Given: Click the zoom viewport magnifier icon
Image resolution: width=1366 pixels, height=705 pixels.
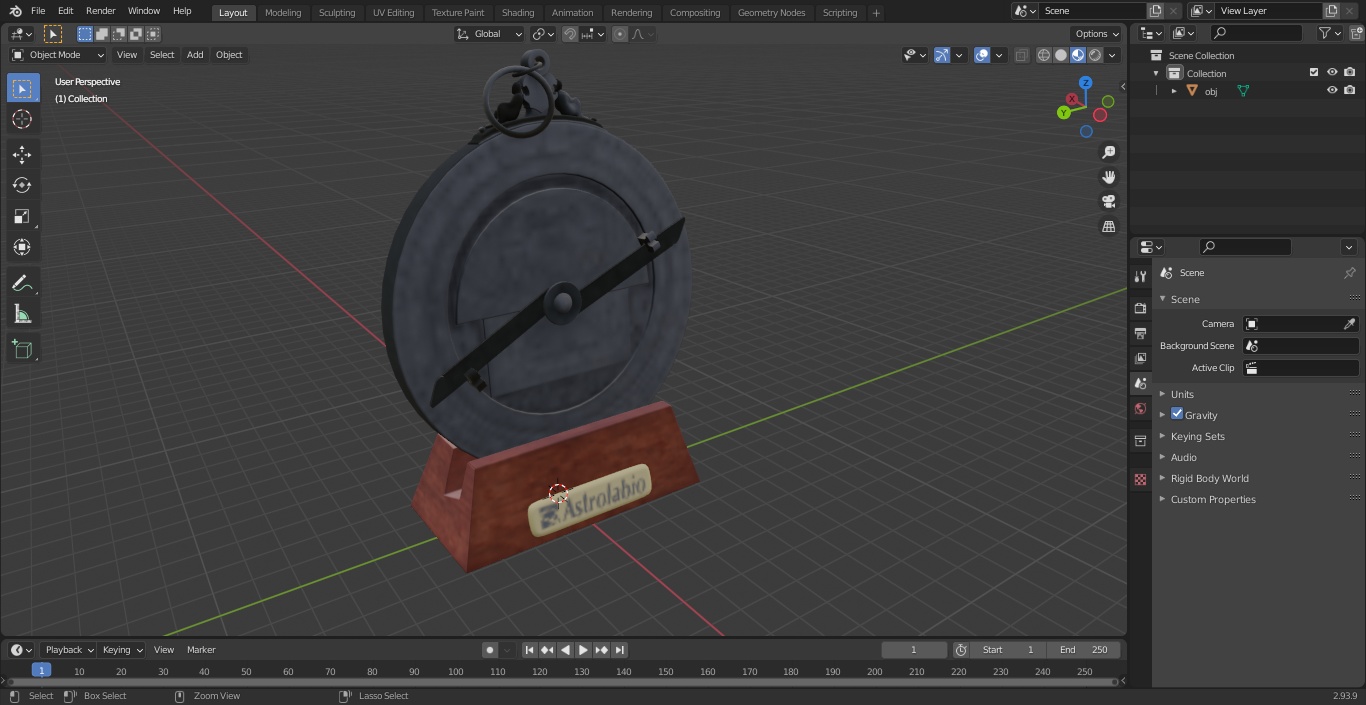Looking at the screenshot, I should [x=1108, y=152].
